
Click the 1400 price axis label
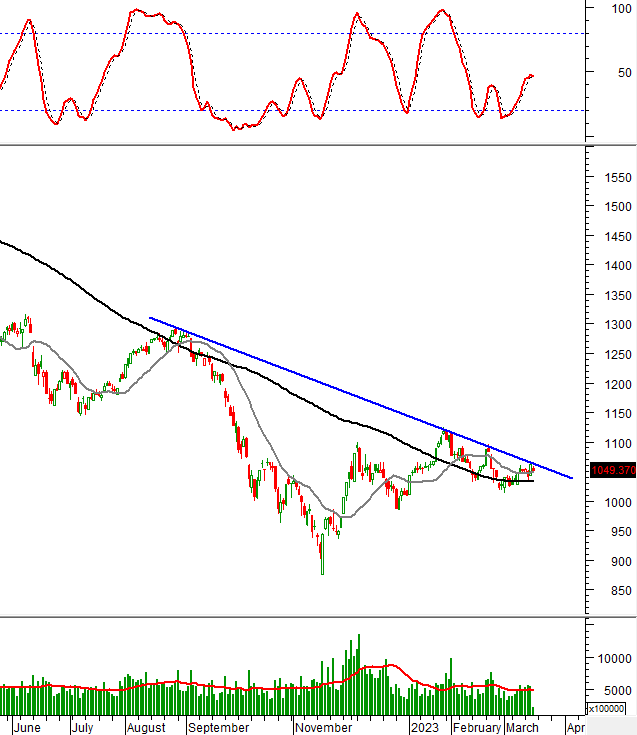618,266
